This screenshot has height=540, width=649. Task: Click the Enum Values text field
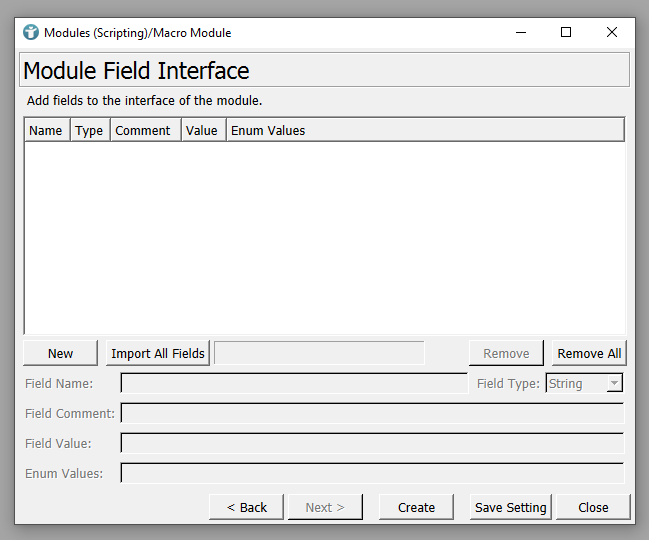tap(371, 473)
